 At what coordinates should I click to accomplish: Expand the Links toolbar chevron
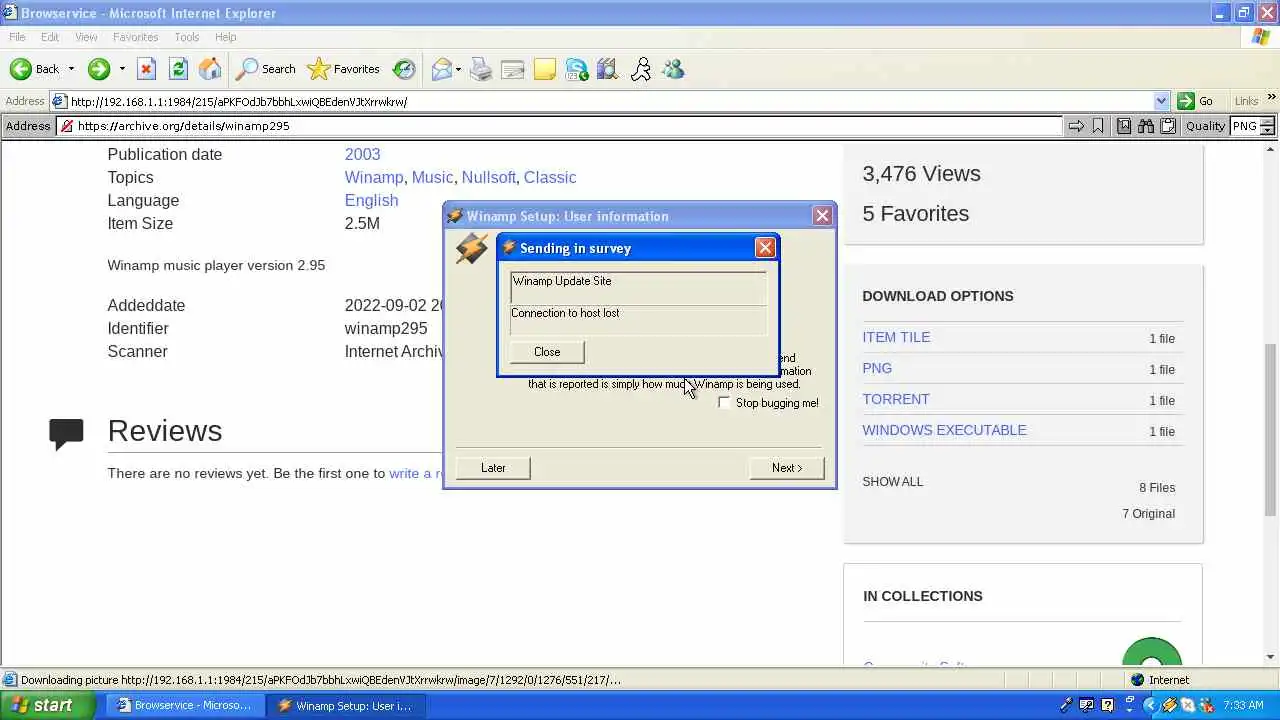1271,97
